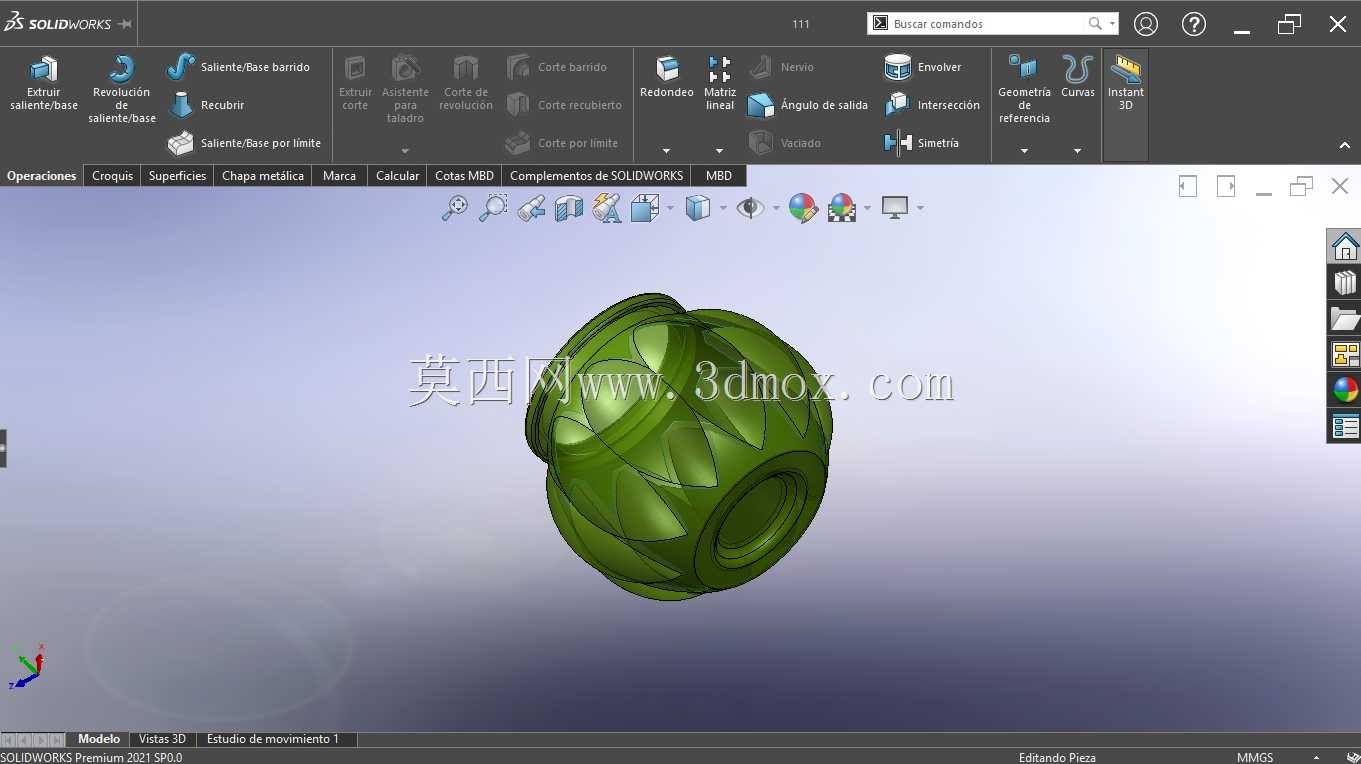Open the Cotas MBD tab
The width and height of the screenshot is (1361, 764).
464,175
